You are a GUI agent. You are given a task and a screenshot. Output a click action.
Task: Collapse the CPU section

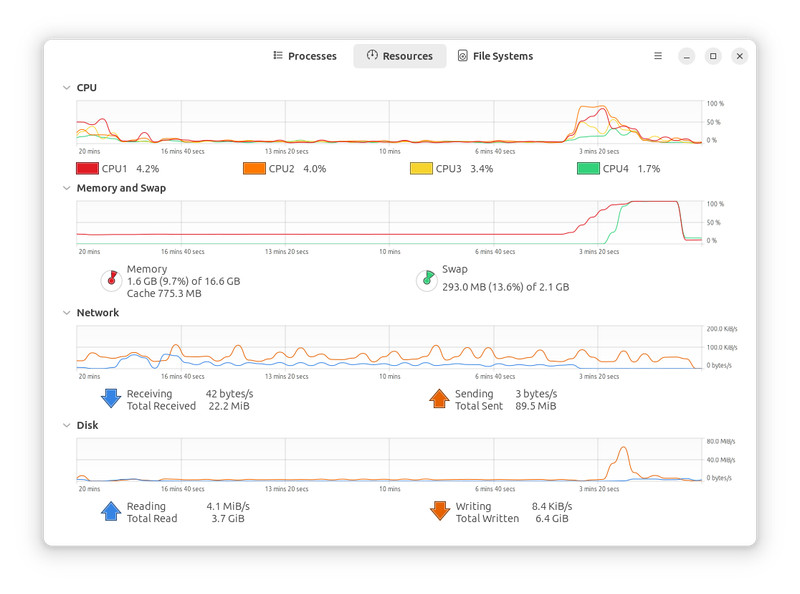pos(67,88)
